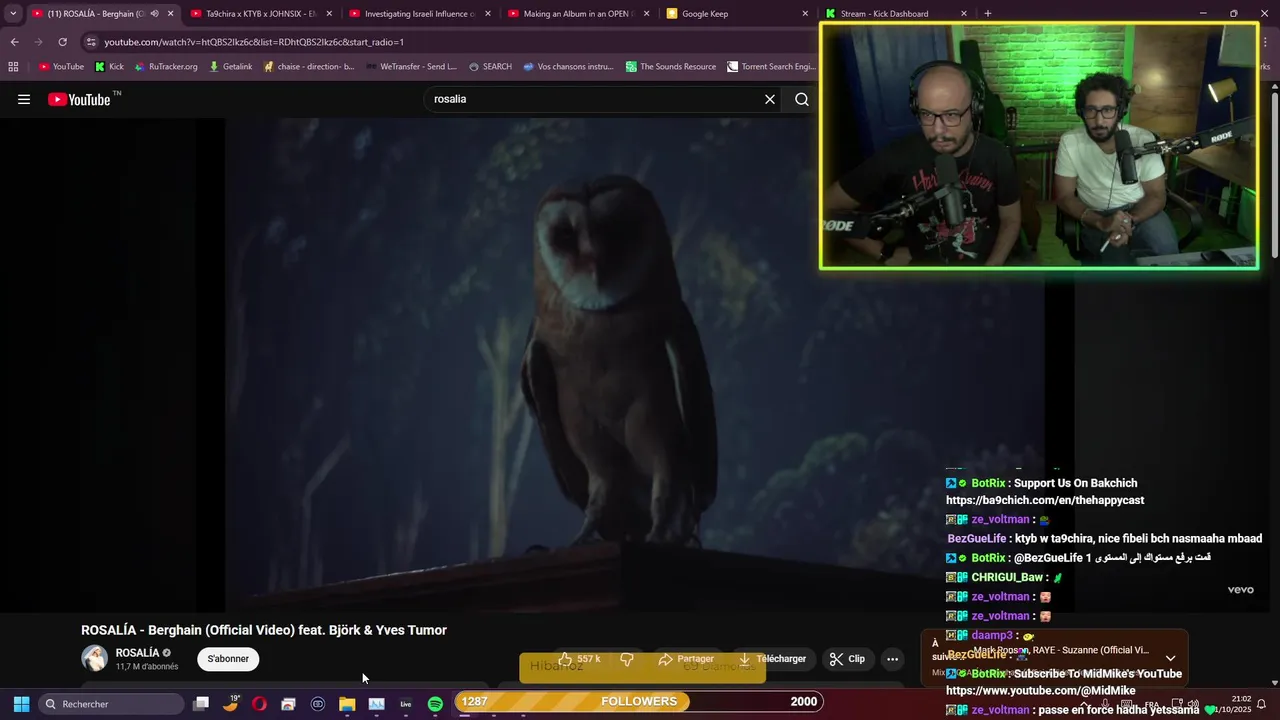This screenshot has height=720, width=1280.
Task: Open the Kick bookmark
Action: pos(109,67)
